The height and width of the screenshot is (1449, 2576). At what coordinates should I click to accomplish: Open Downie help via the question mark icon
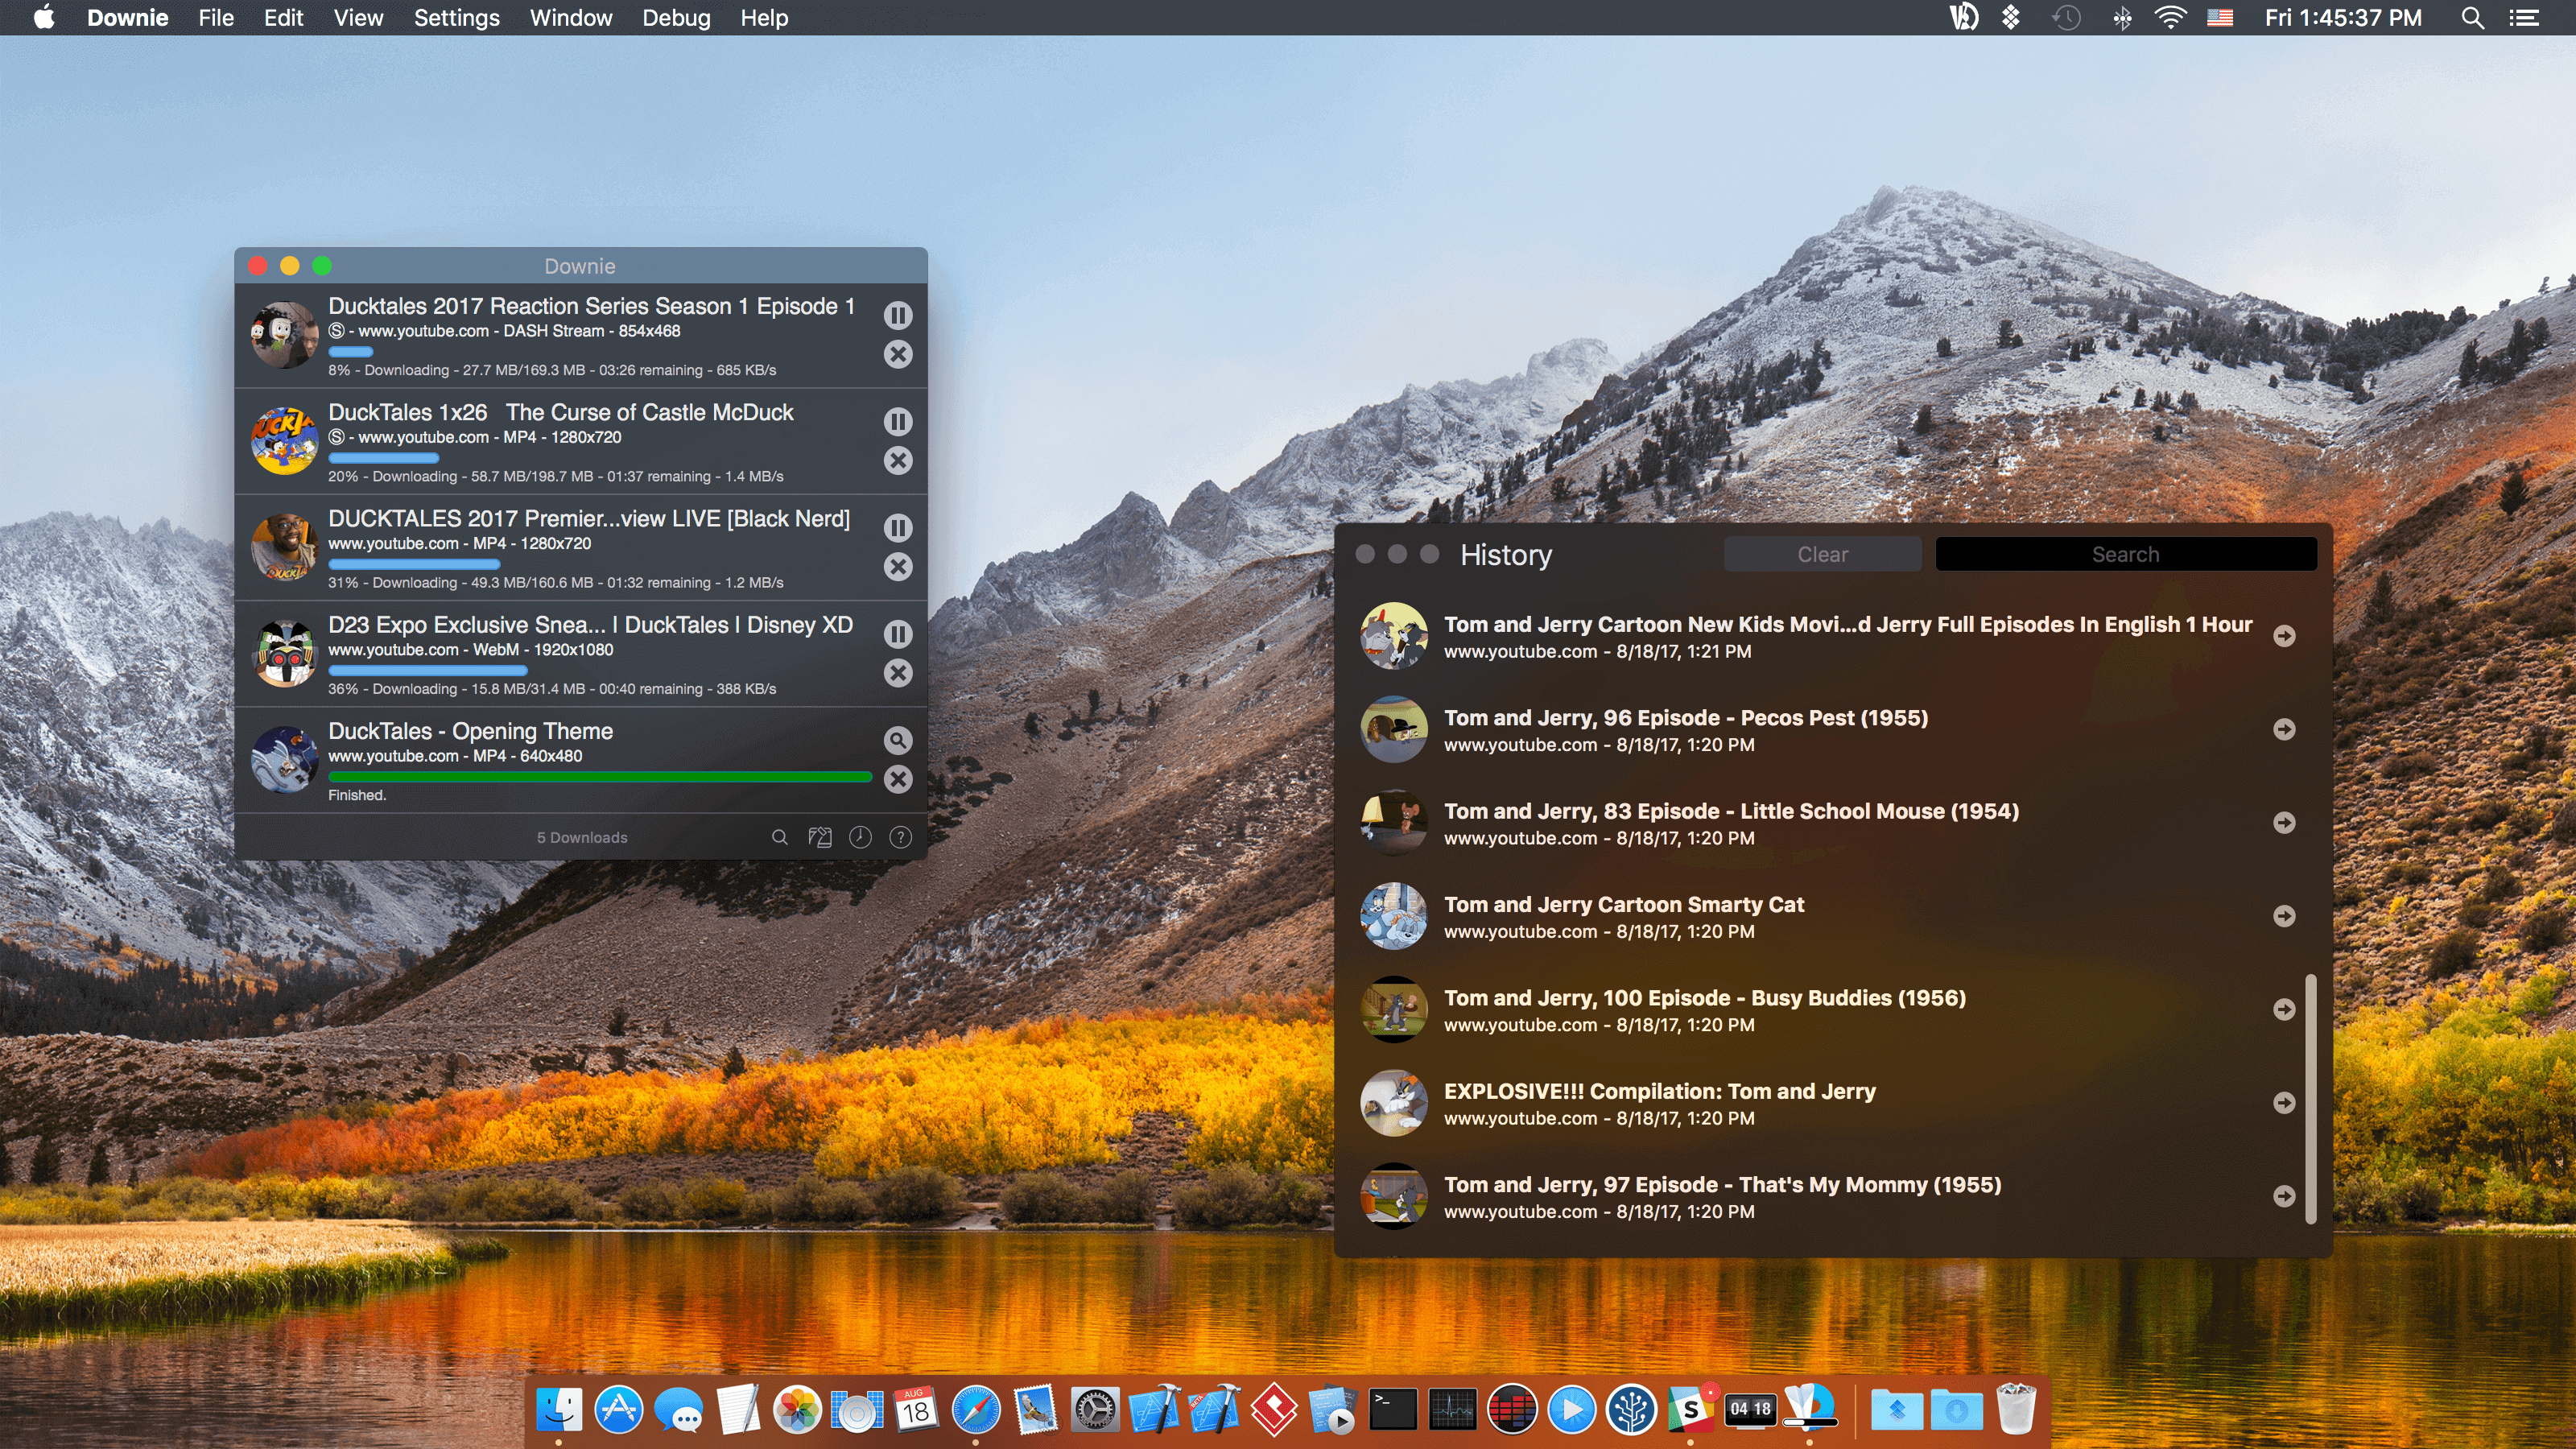[x=899, y=837]
